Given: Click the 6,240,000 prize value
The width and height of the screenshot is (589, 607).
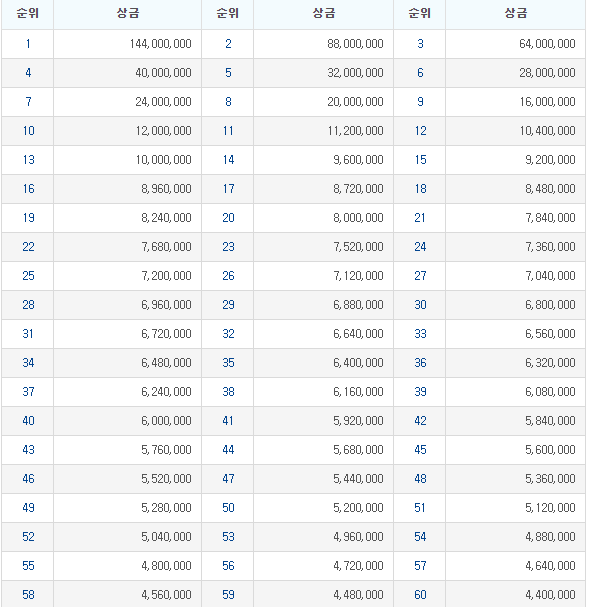Looking at the screenshot, I should 166,392.
